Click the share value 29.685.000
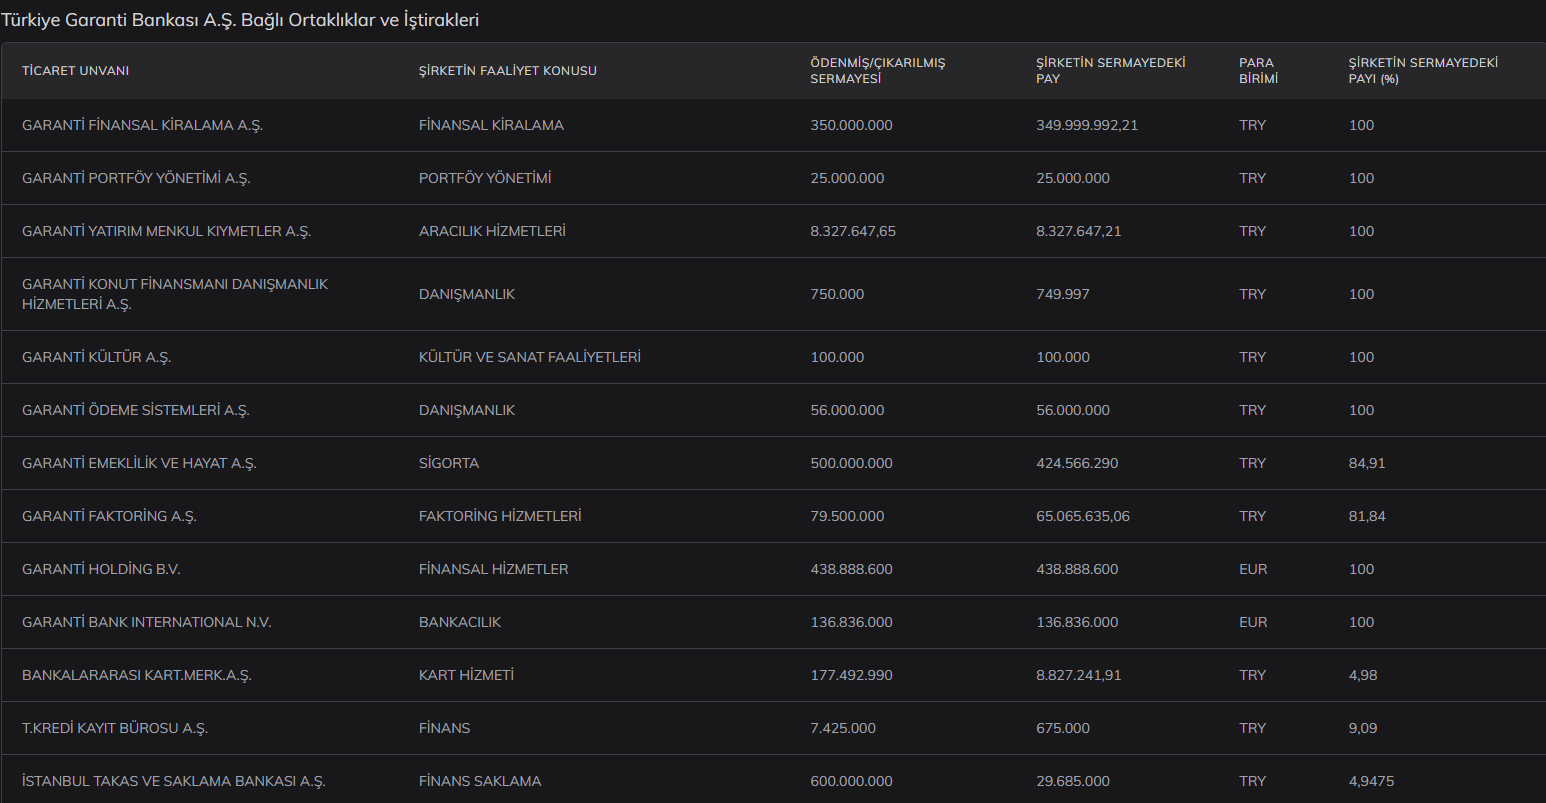Image resolution: width=1546 pixels, height=803 pixels. click(1073, 781)
